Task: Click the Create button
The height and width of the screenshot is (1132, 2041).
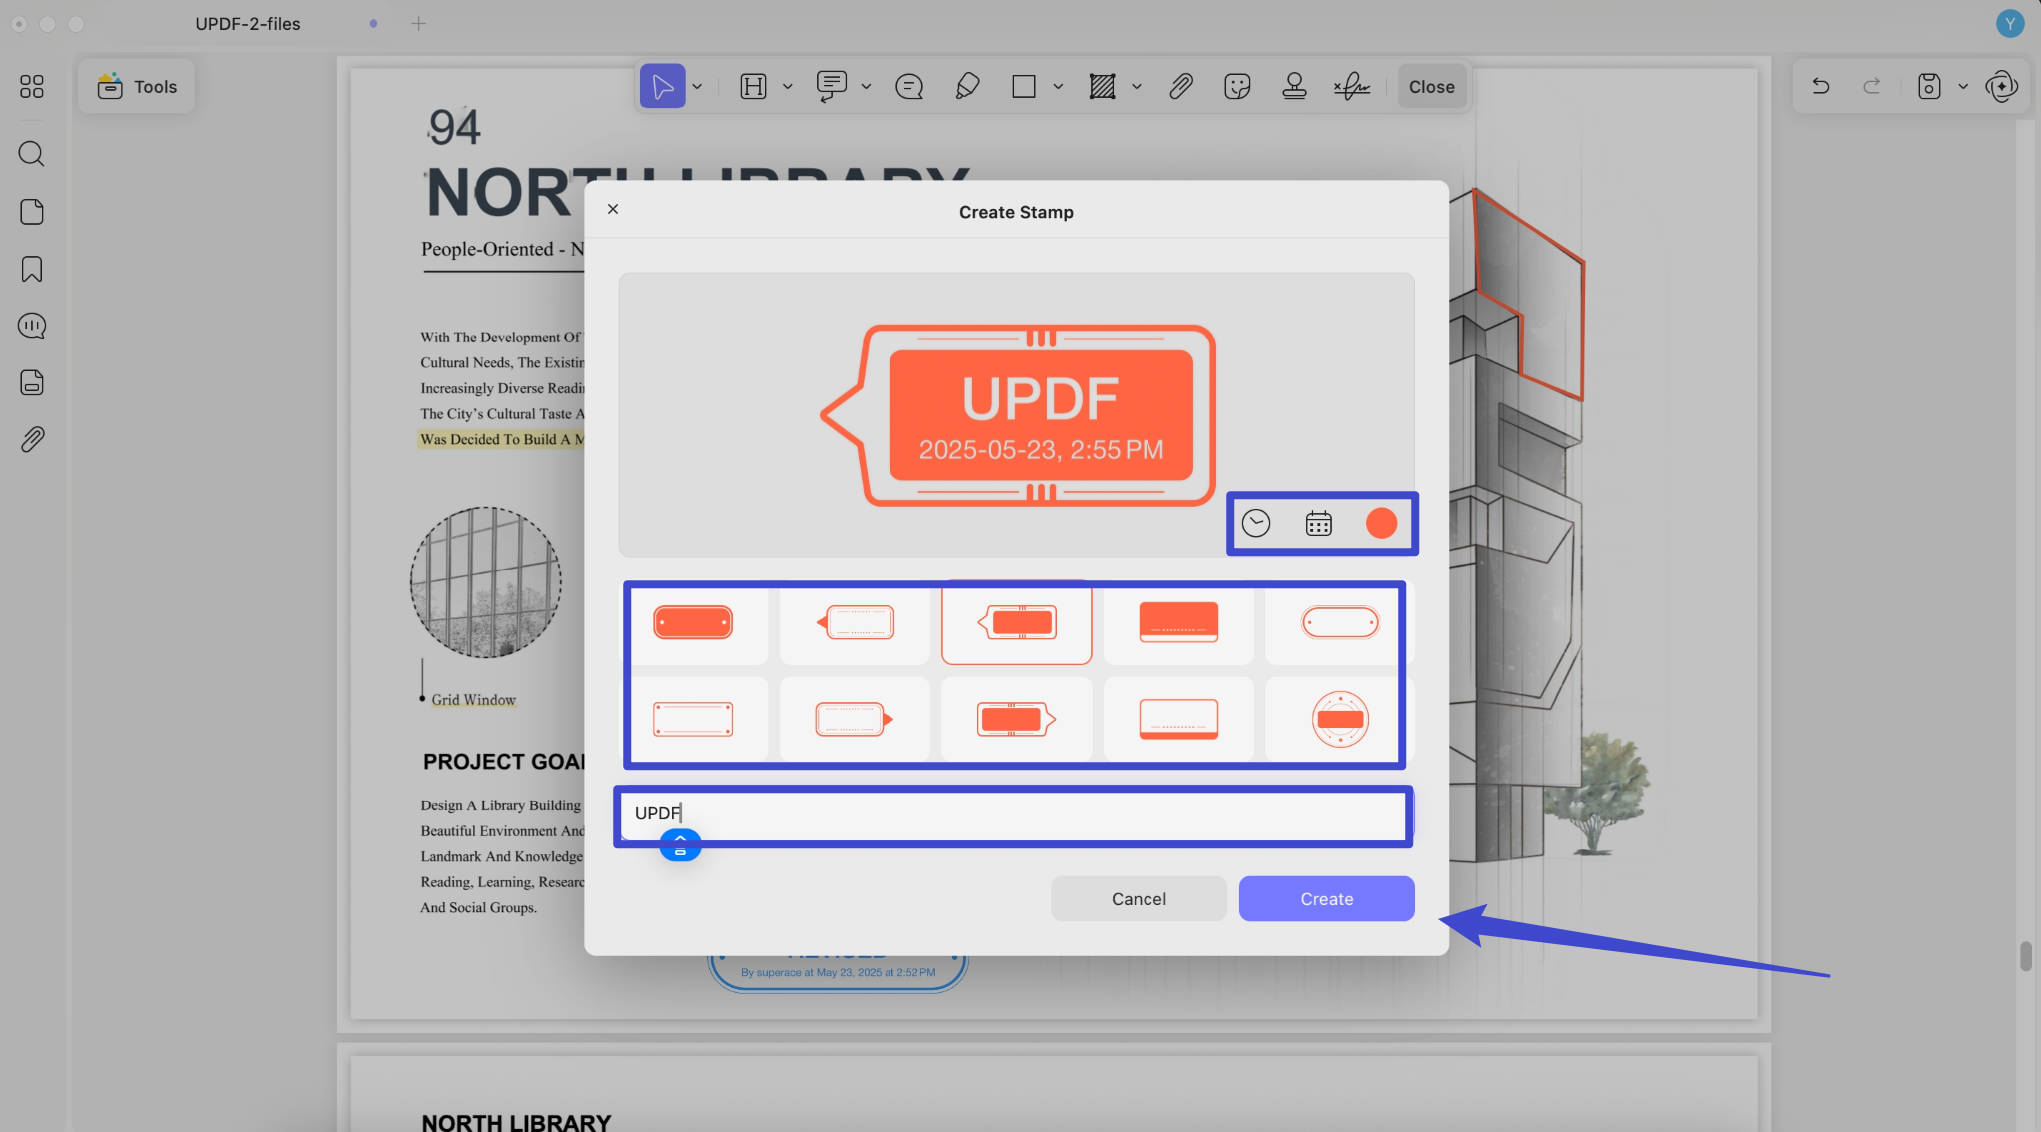Action: tap(1326, 899)
